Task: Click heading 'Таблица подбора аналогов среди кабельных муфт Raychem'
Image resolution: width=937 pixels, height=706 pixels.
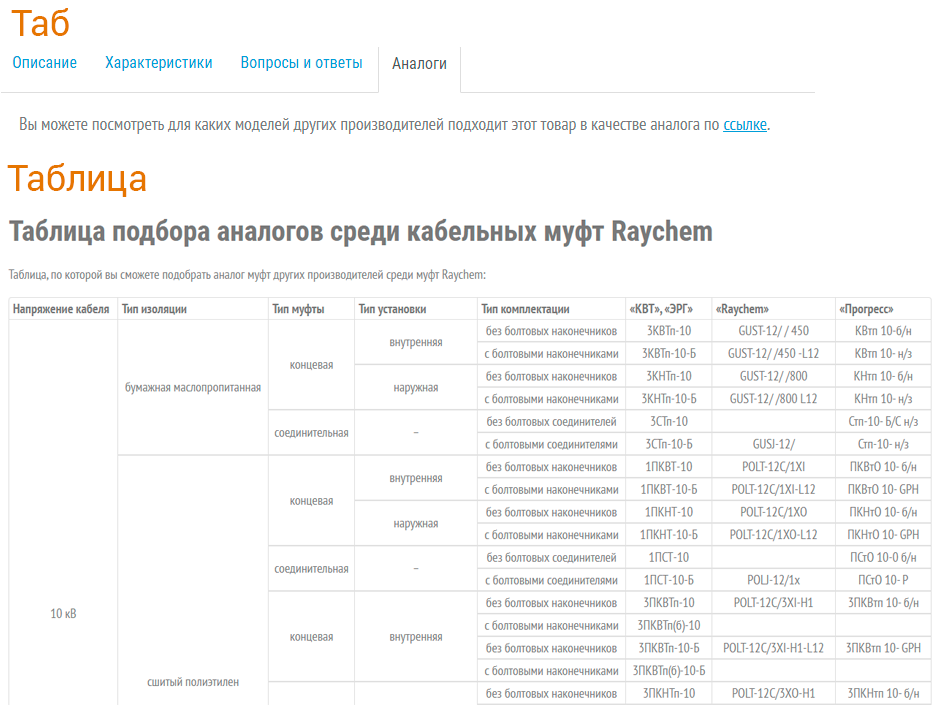Action: click(361, 232)
